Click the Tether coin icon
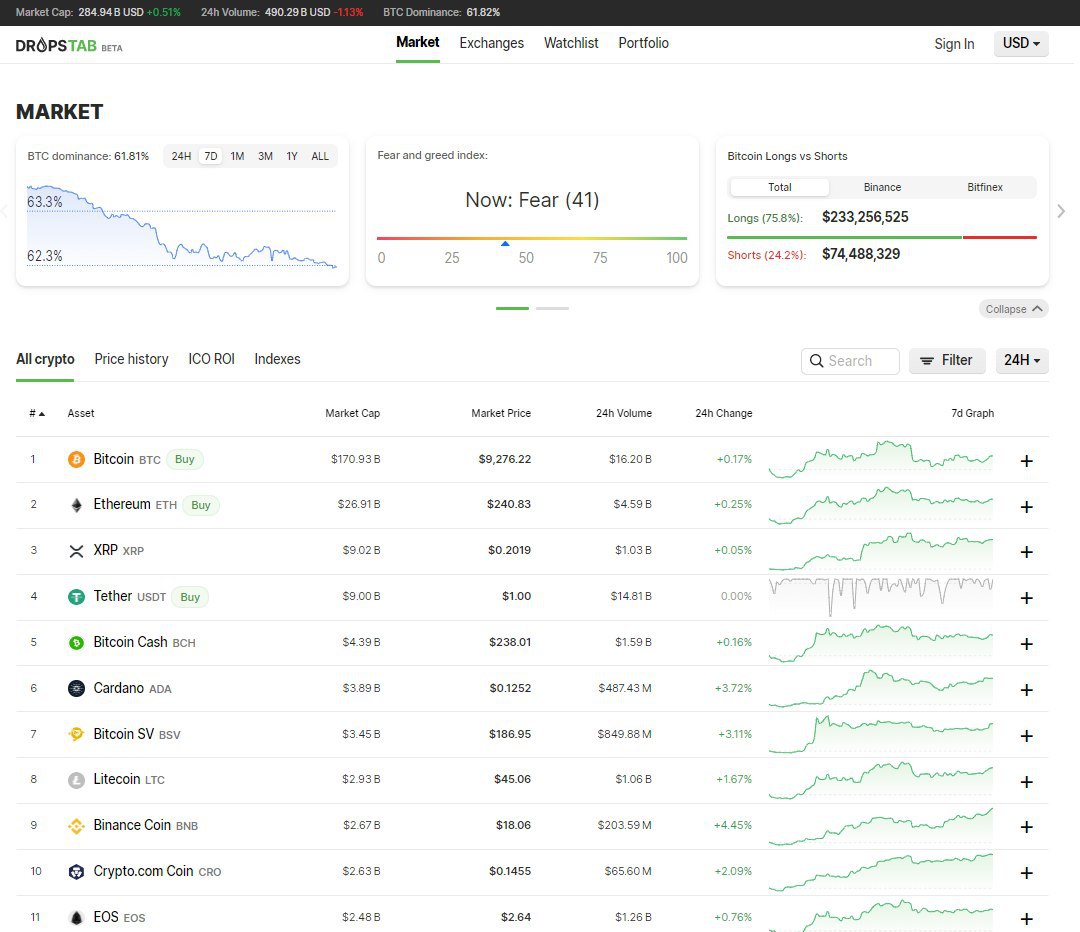This screenshot has width=1080, height=932. click(76, 597)
